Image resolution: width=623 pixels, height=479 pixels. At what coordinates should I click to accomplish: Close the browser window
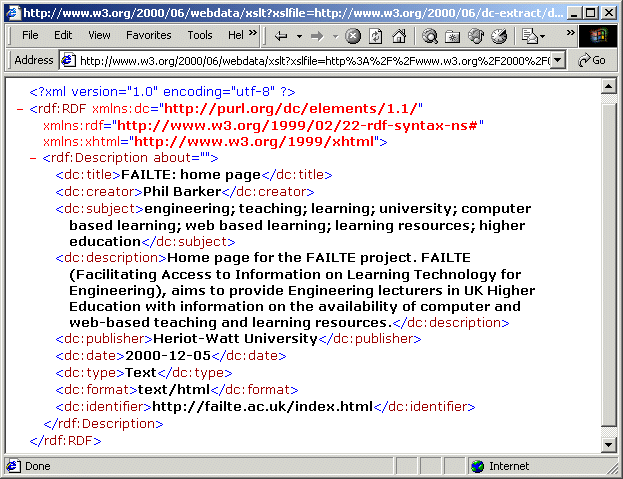point(609,13)
